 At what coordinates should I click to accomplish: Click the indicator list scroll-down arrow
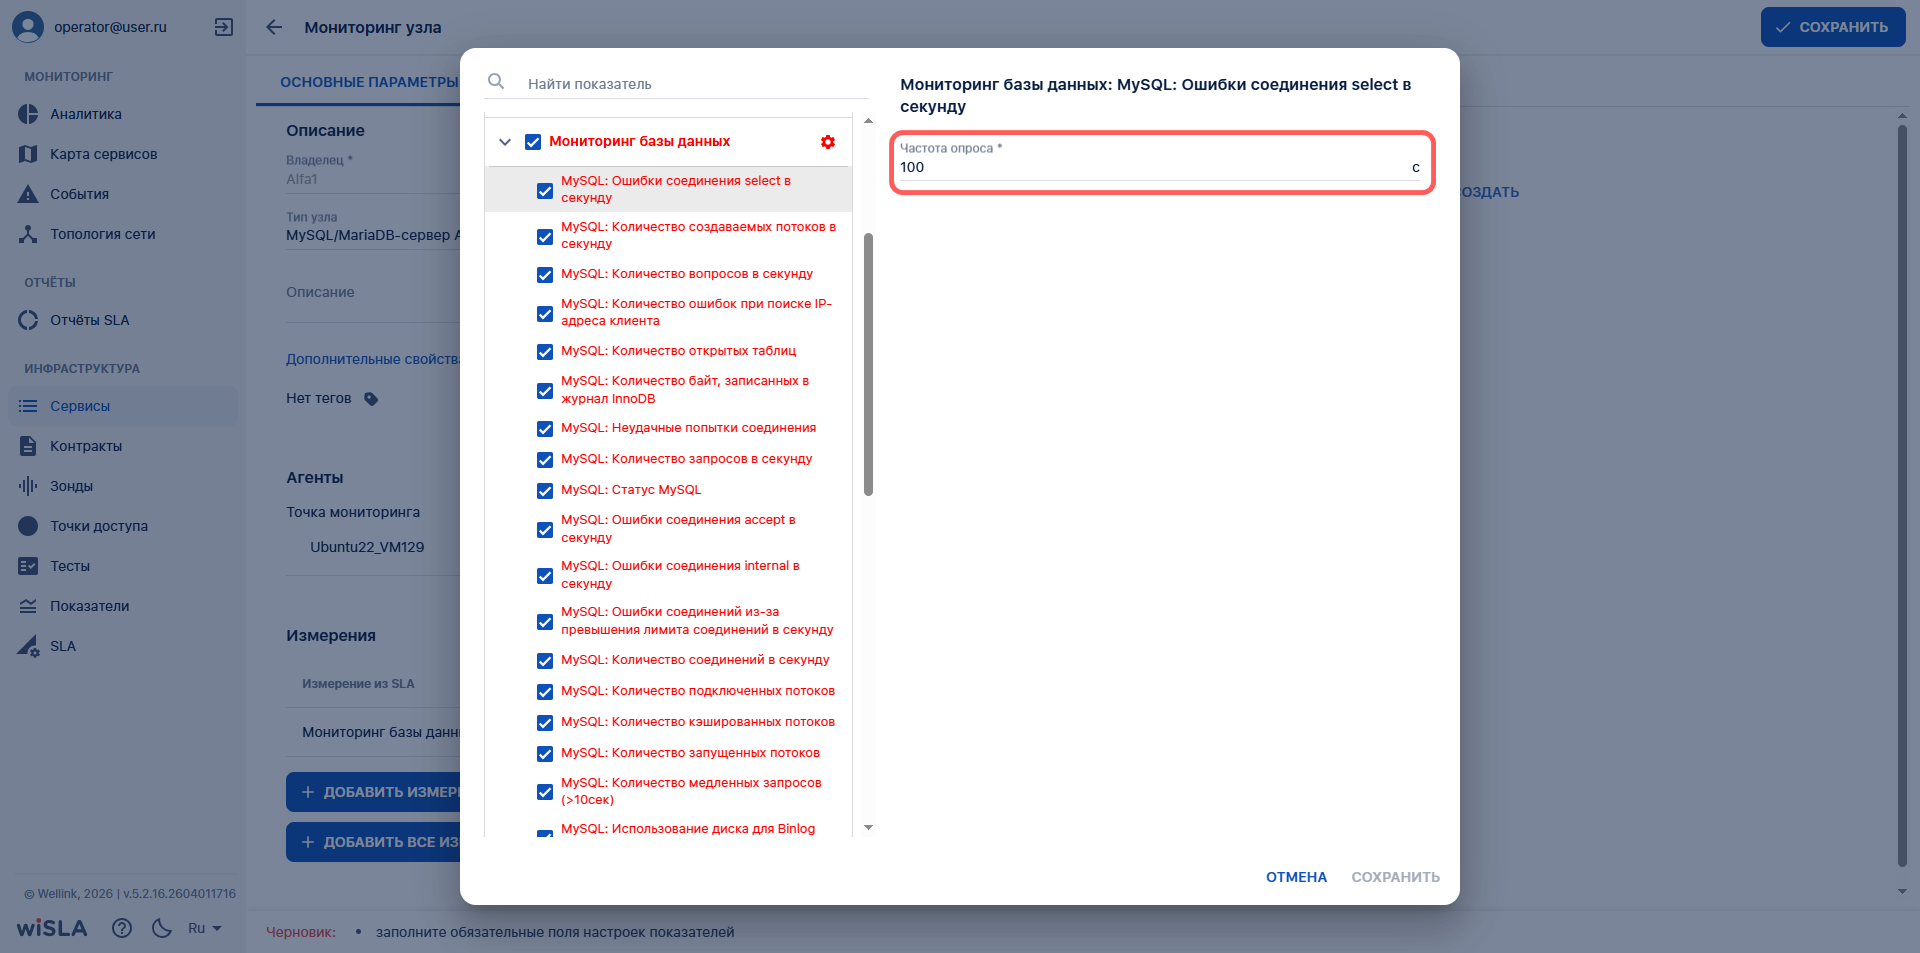click(868, 828)
